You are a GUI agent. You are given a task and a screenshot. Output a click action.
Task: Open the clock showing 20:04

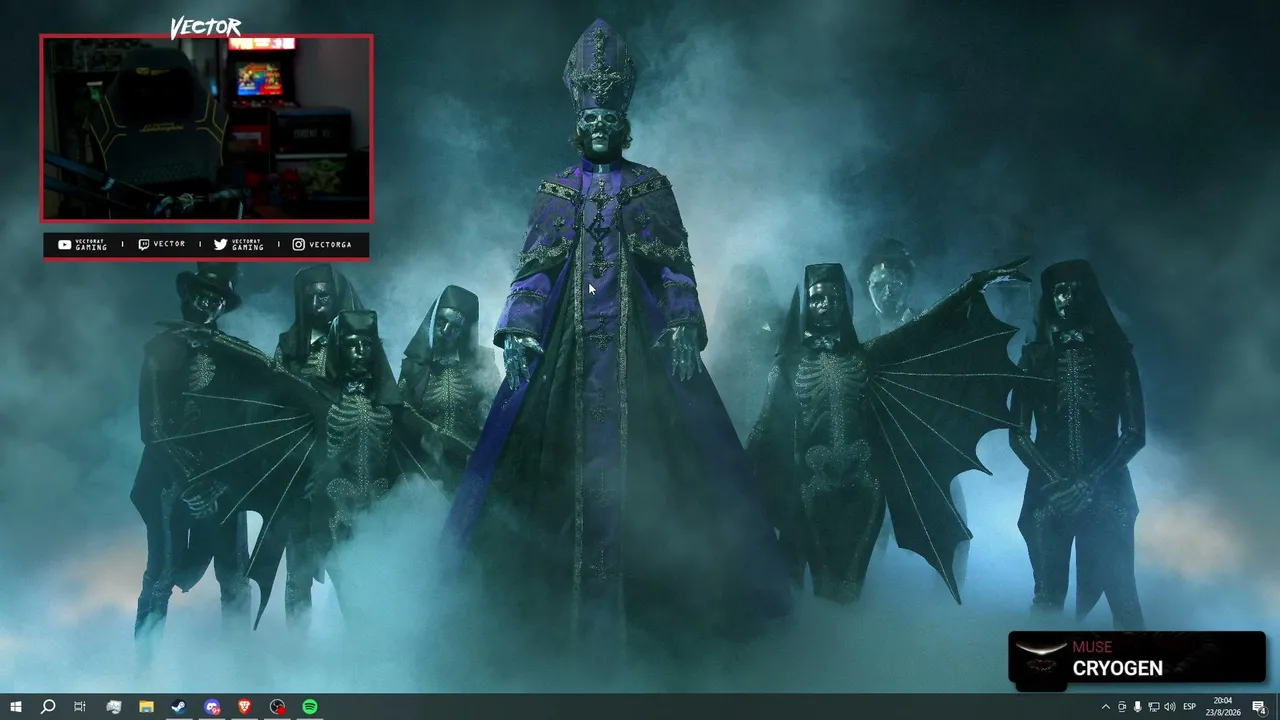(1223, 707)
